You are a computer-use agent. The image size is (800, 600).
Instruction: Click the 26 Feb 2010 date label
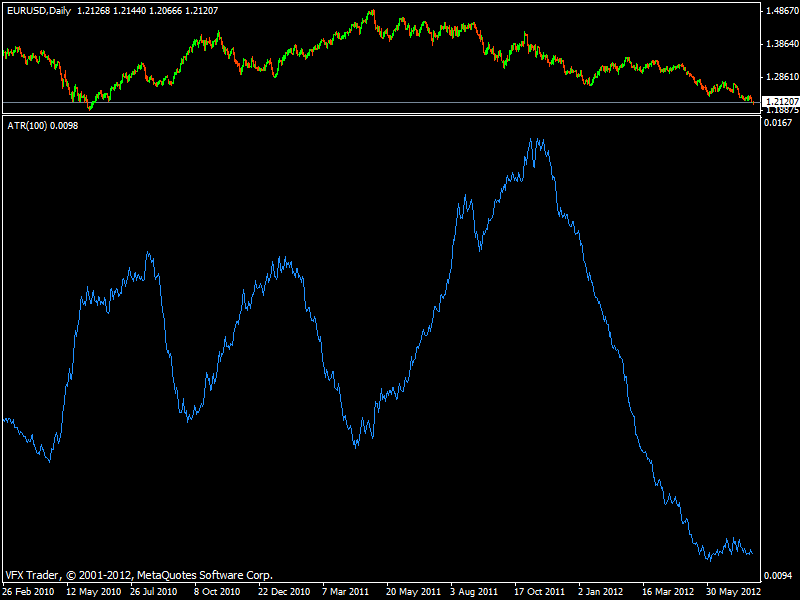[x=29, y=592]
